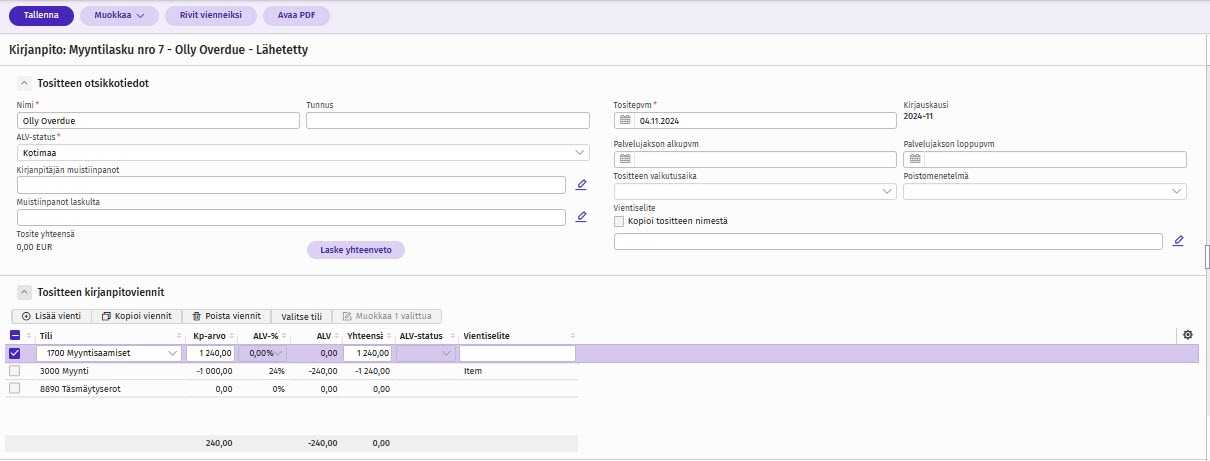Open Tositepvm calendar icon

point(626,121)
